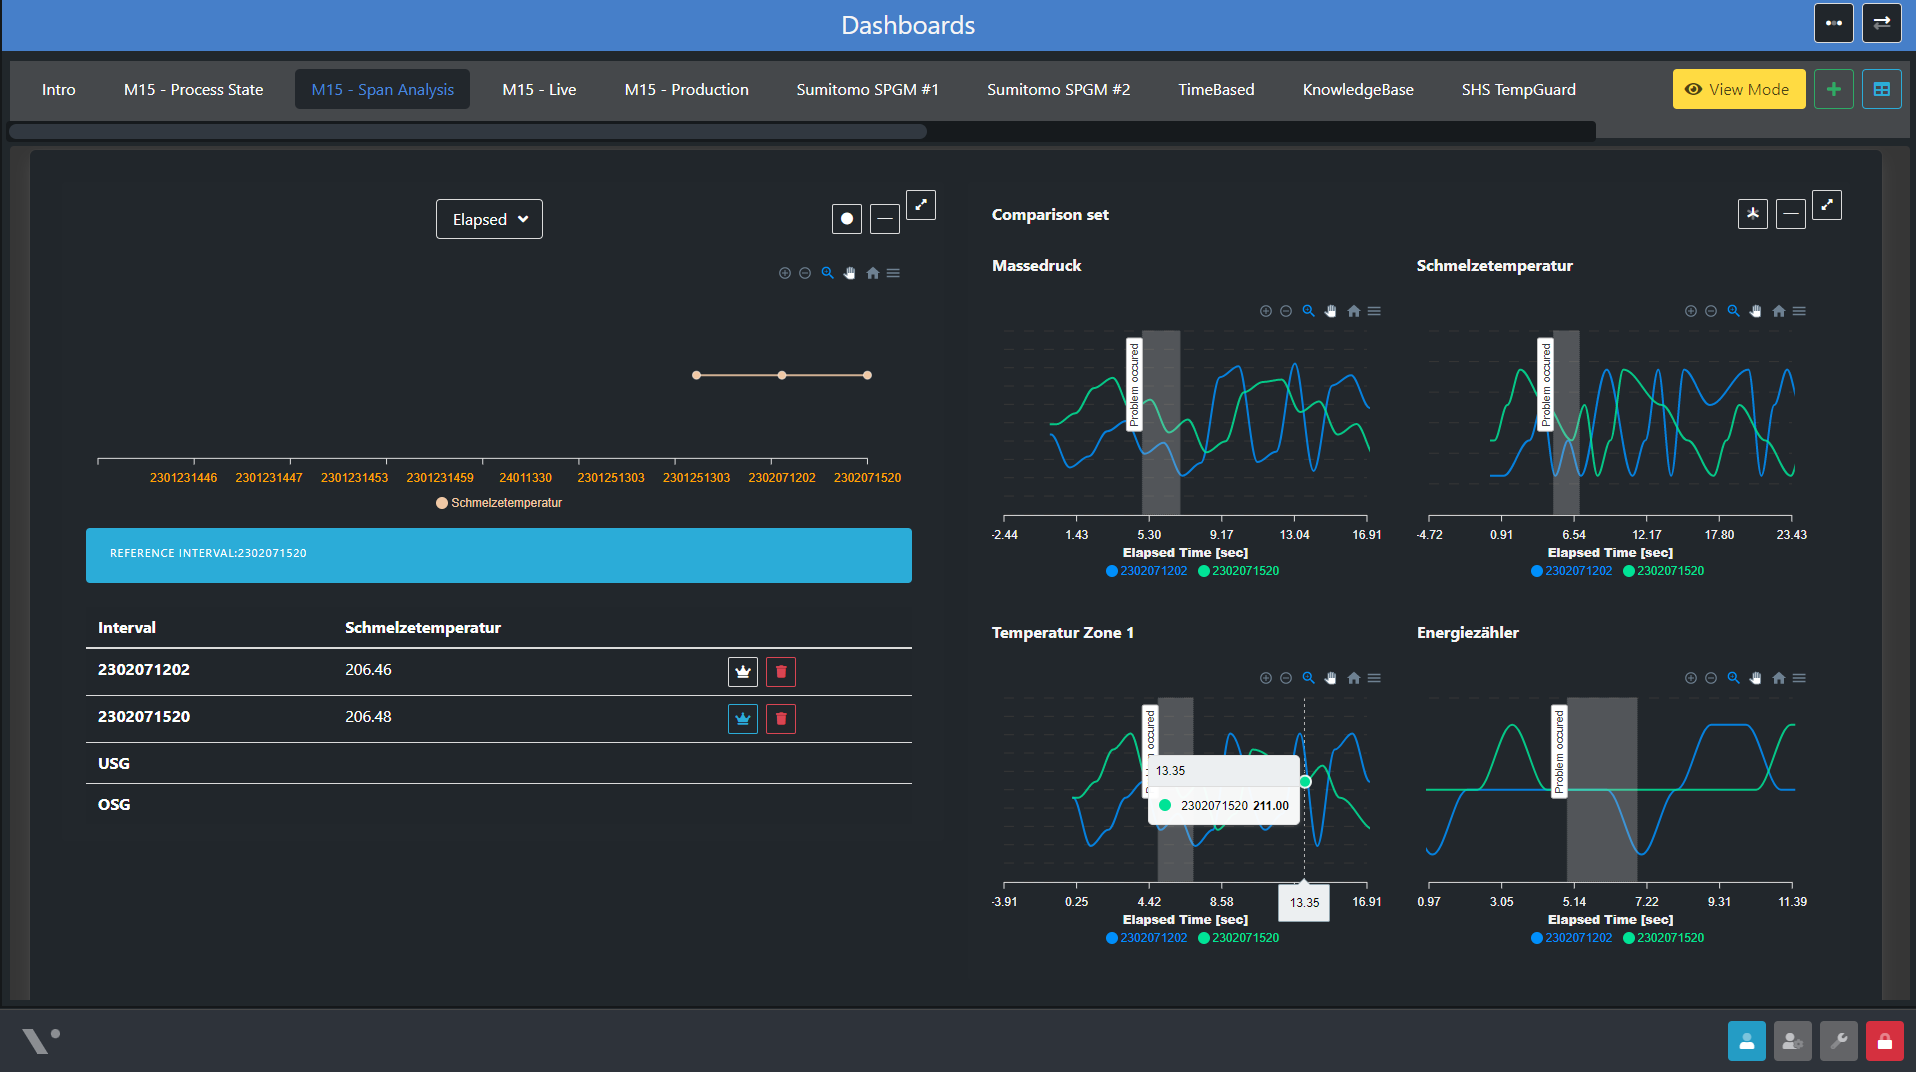
Task: Click the horizontal tab bar scrollbar
Action: [x=468, y=131]
